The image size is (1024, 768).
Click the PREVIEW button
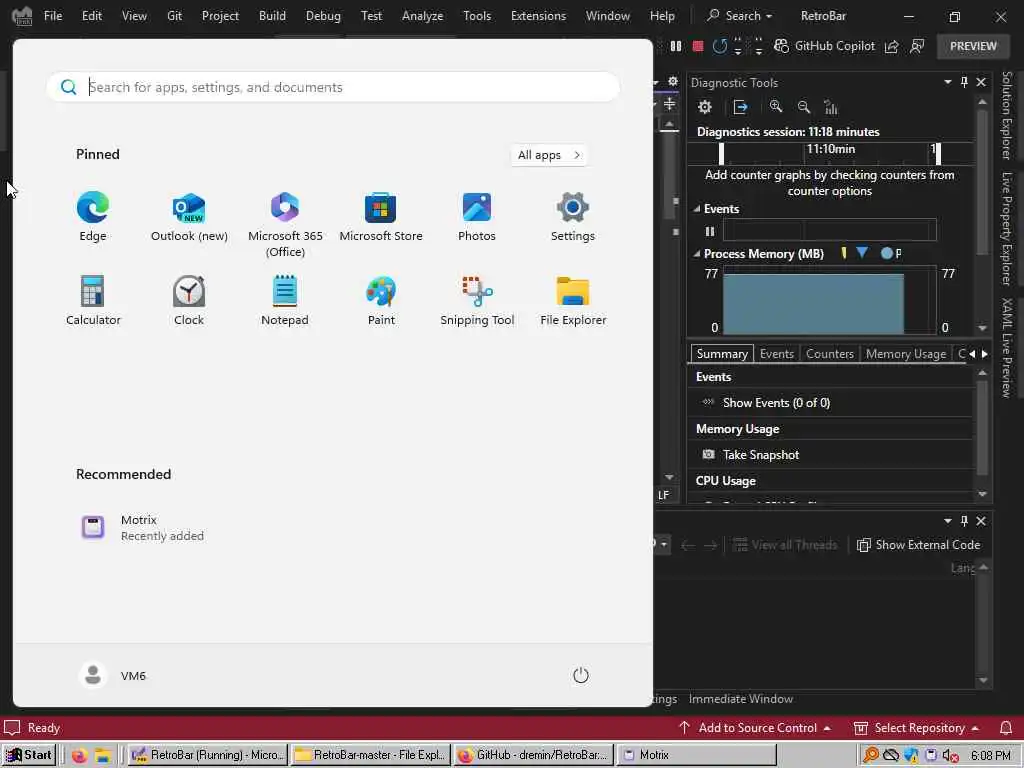pos(973,46)
